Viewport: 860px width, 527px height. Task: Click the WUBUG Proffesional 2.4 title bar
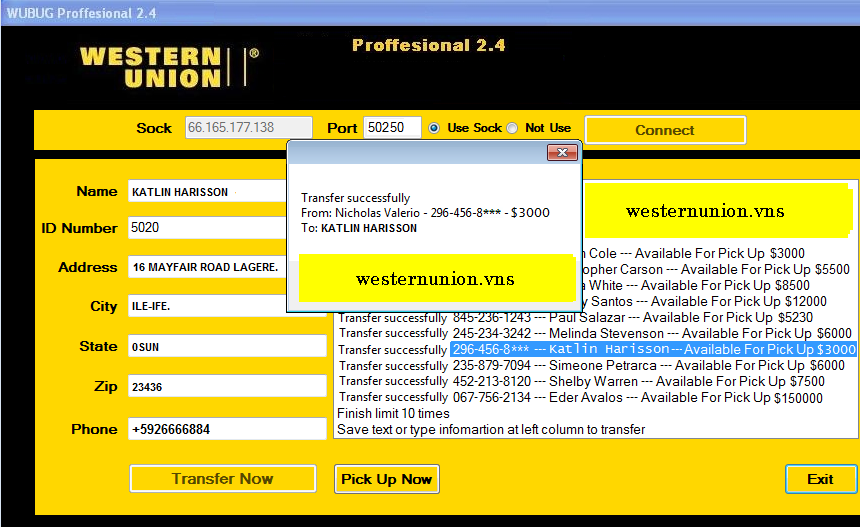pos(430,13)
